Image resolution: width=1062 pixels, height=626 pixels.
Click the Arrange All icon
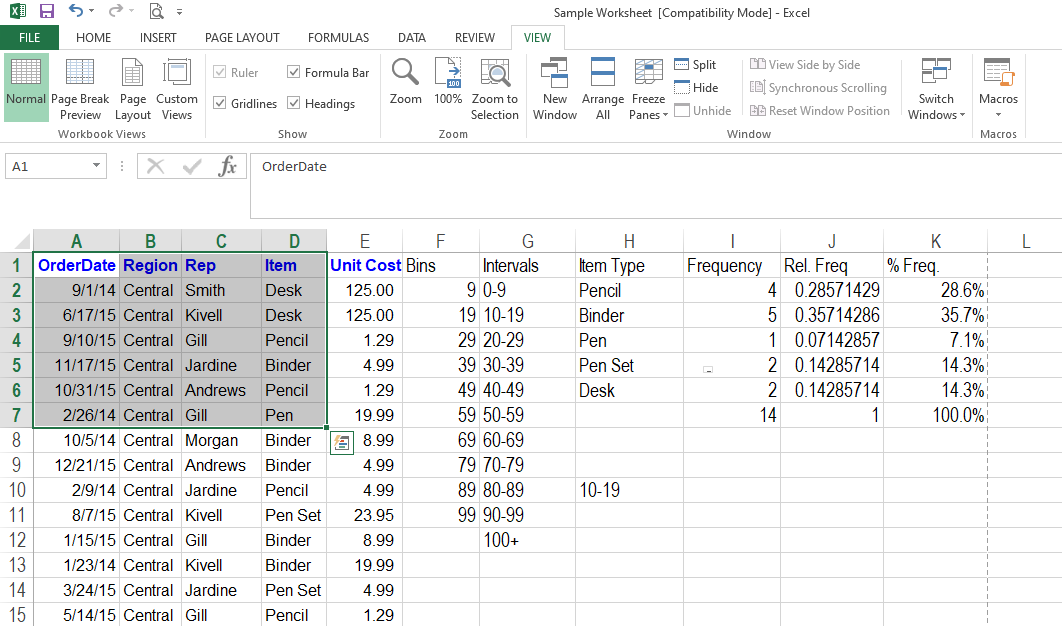pyautogui.click(x=603, y=88)
